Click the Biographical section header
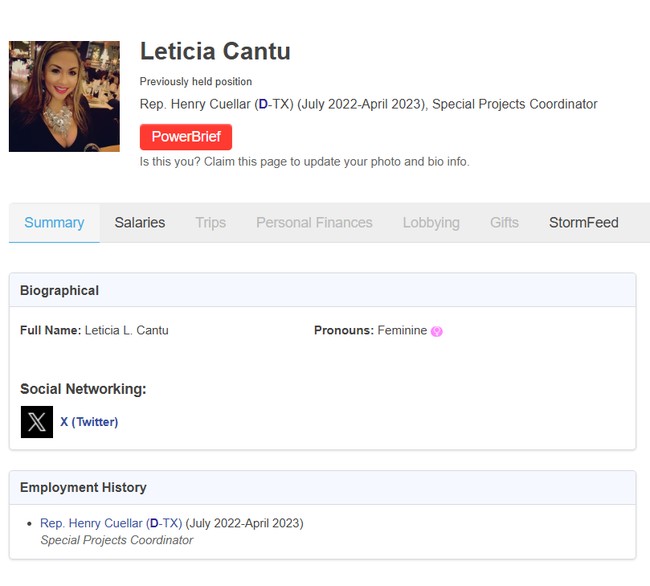 coord(59,291)
